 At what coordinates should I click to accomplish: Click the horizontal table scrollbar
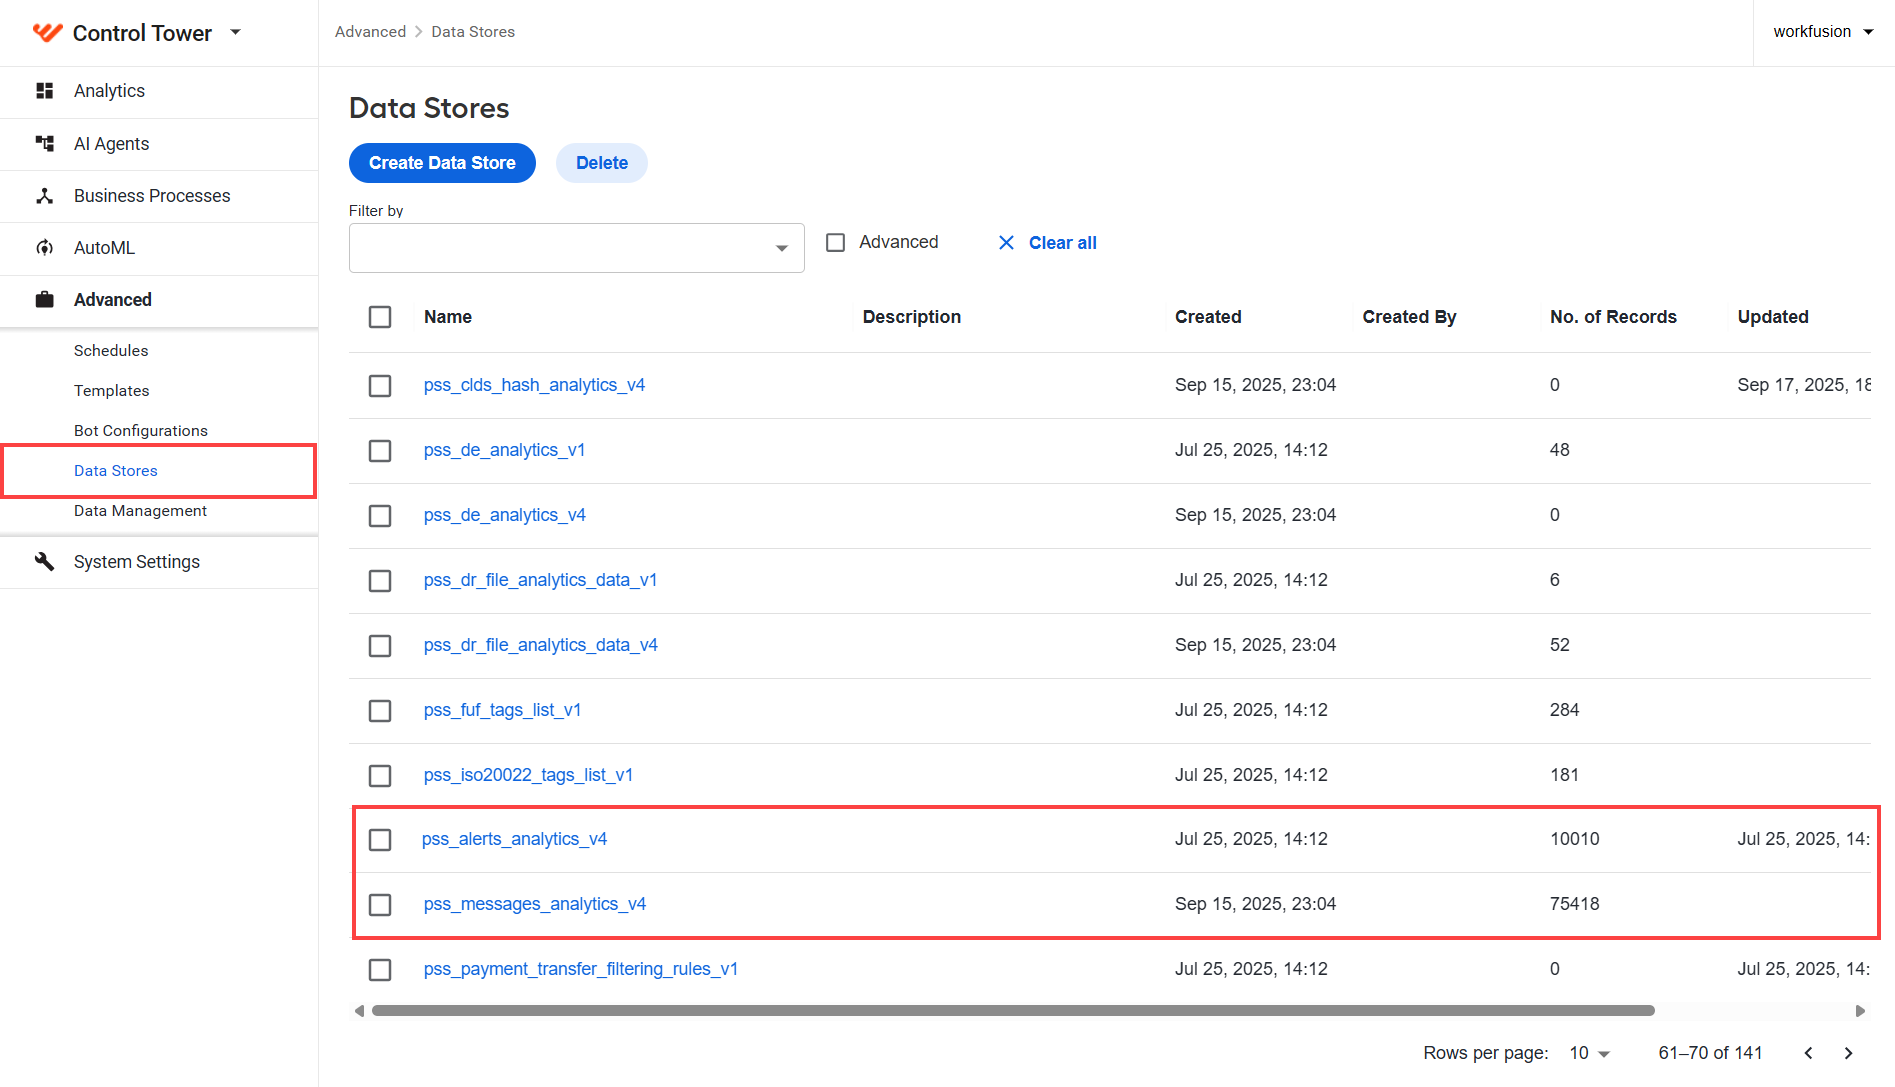pyautogui.click(x=1013, y=1011)
